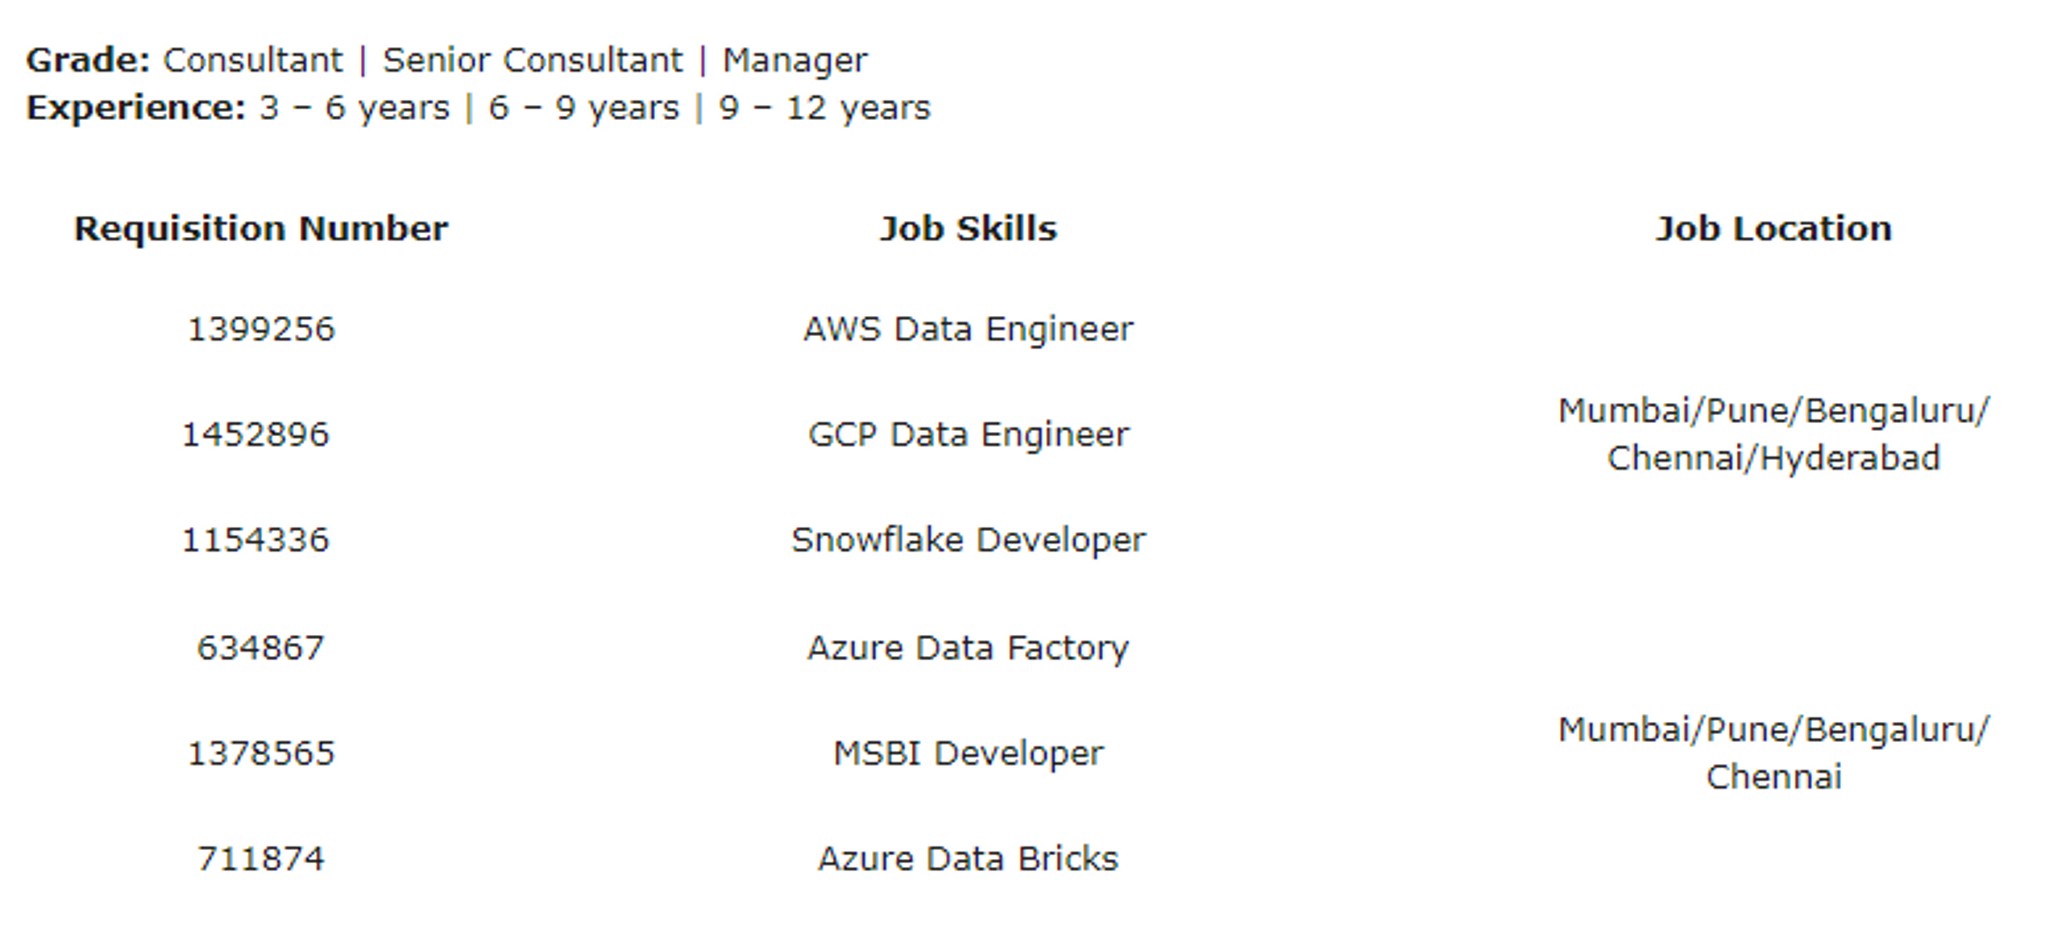This screenshot has height=930, width=2048.
Task: Click the standalone Chennai location line
Action: point(1773,777)
